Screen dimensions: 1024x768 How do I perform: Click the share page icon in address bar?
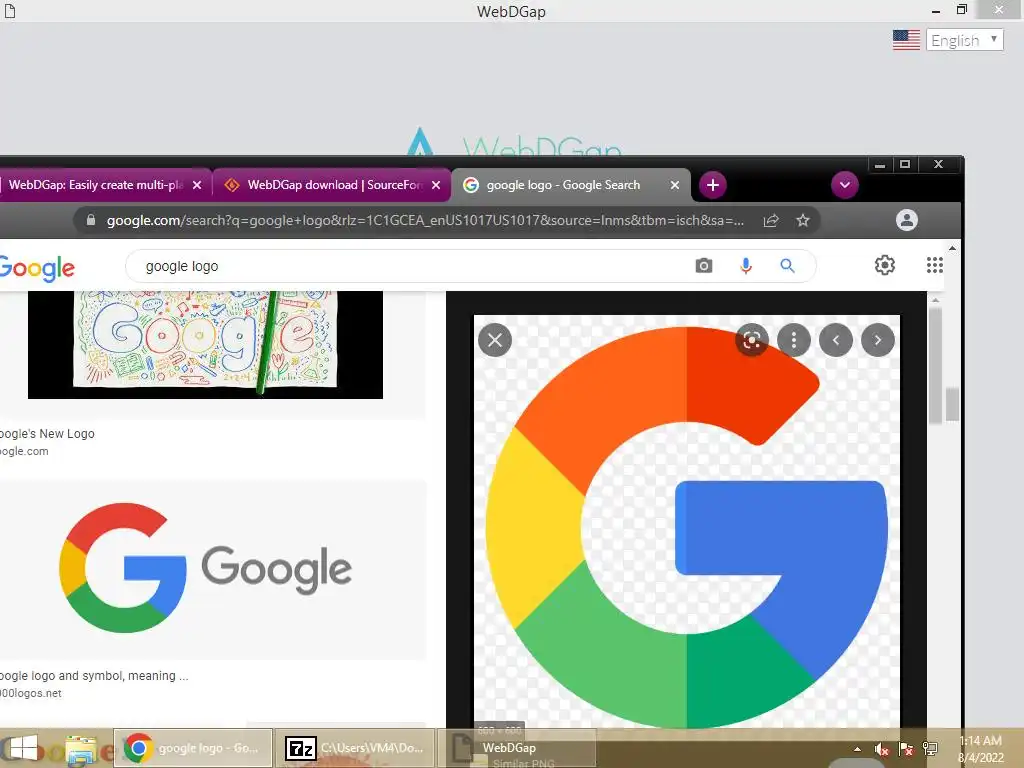tap(771, 221)
